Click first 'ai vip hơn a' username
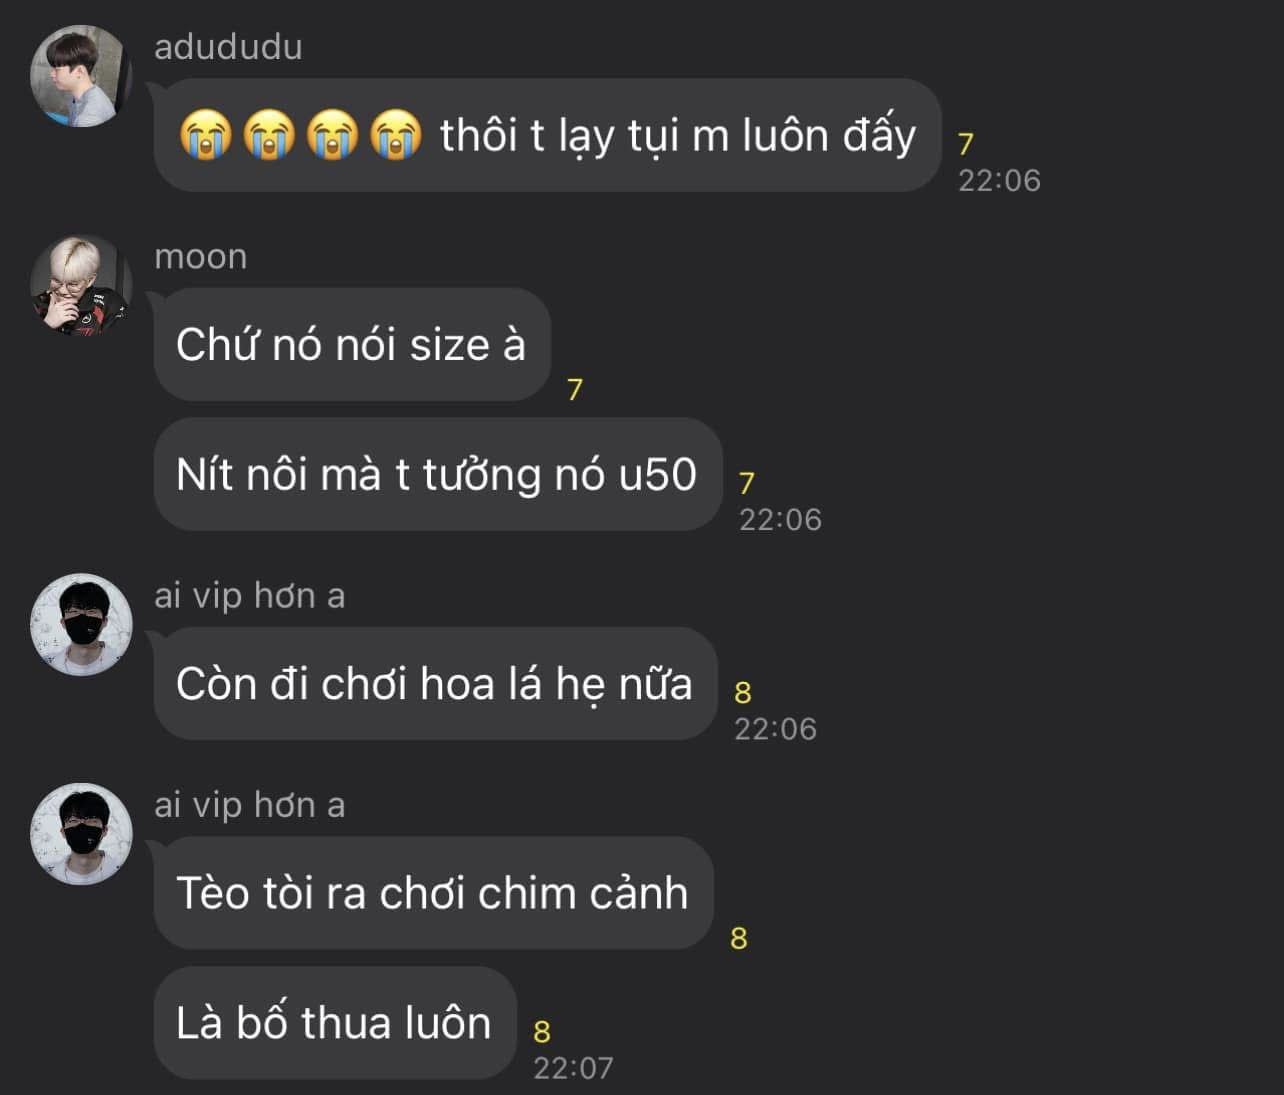 [249, 596]
